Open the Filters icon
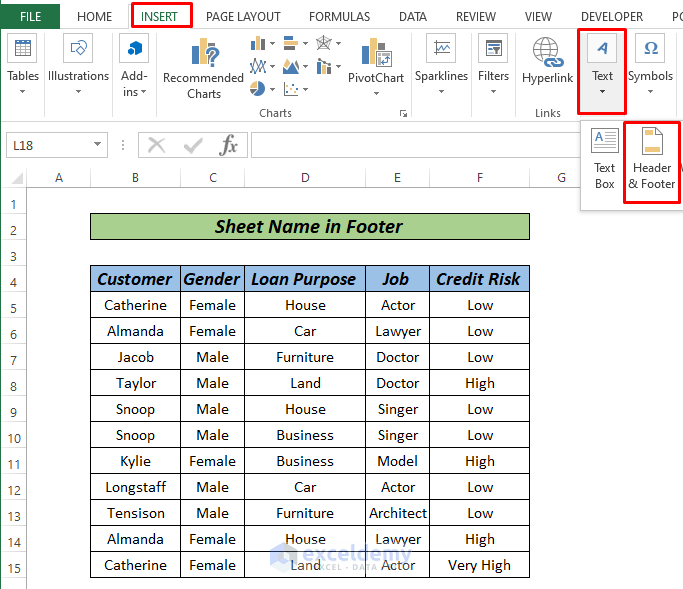The width and height of the screenshot is (683, 589). pos(493,48)
